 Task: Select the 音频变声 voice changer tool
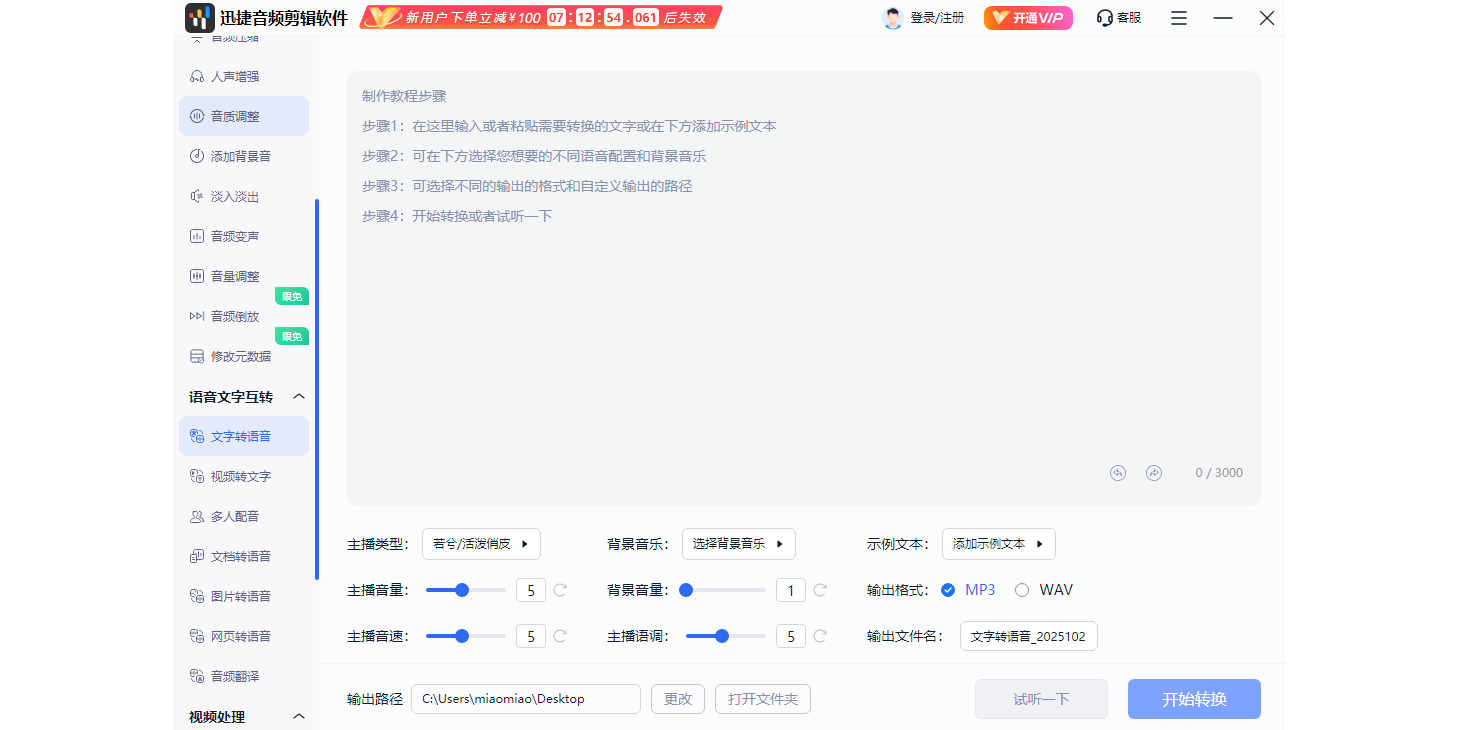232,236
